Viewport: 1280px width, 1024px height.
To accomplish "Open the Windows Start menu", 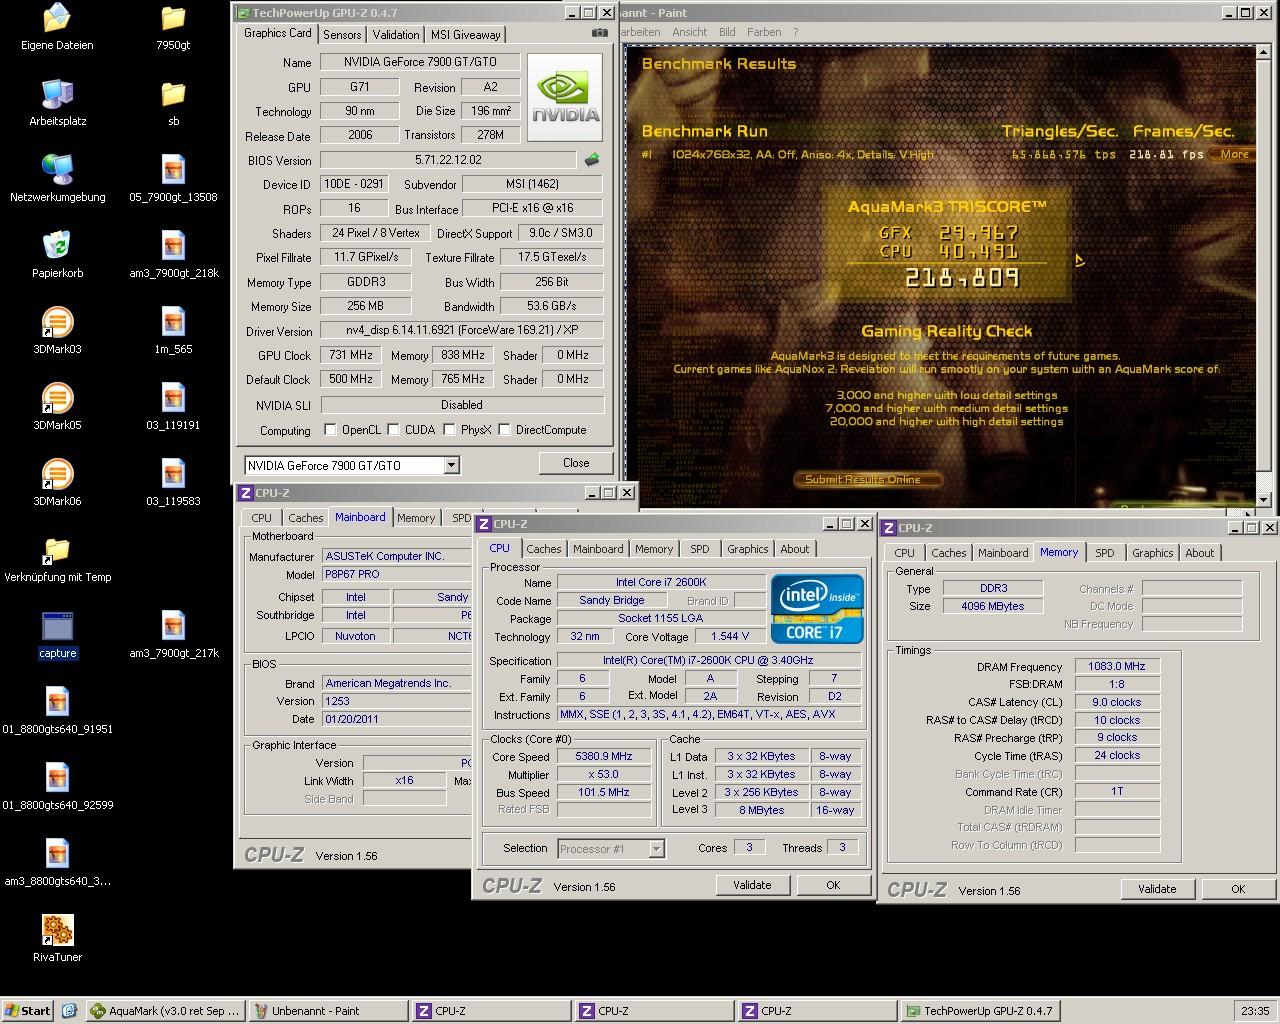I will click(28, 1011).
